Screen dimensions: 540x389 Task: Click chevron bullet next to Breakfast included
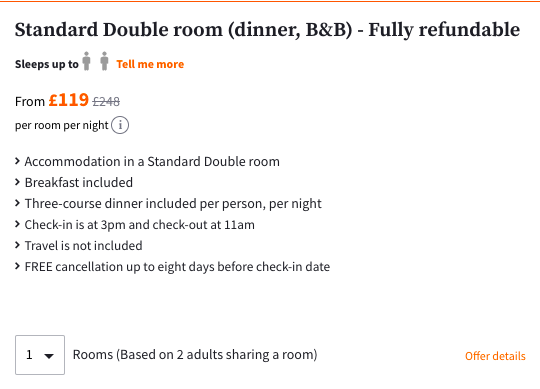[x=17, y=182]
